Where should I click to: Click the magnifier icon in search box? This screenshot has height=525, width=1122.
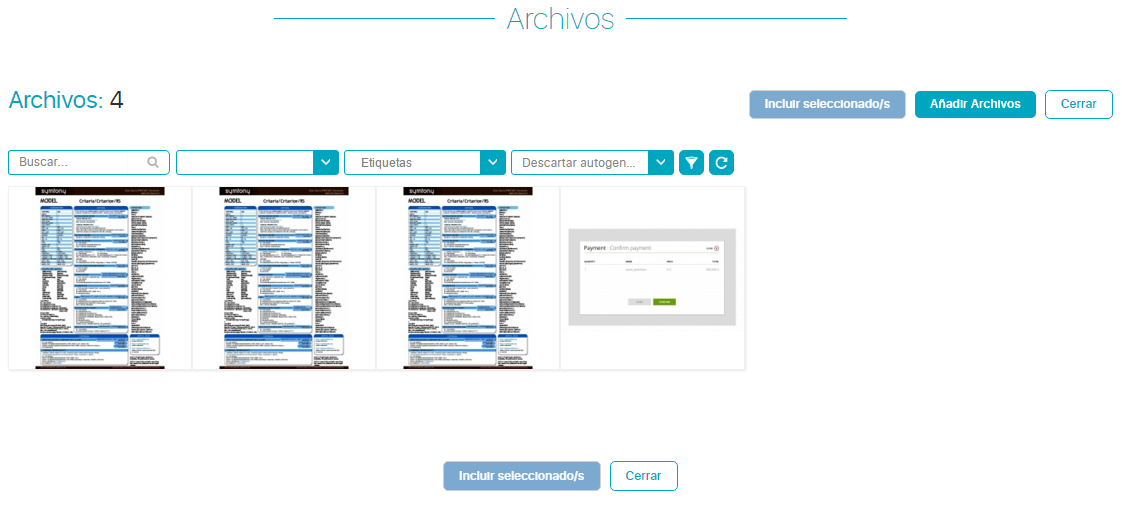point(153,162)
